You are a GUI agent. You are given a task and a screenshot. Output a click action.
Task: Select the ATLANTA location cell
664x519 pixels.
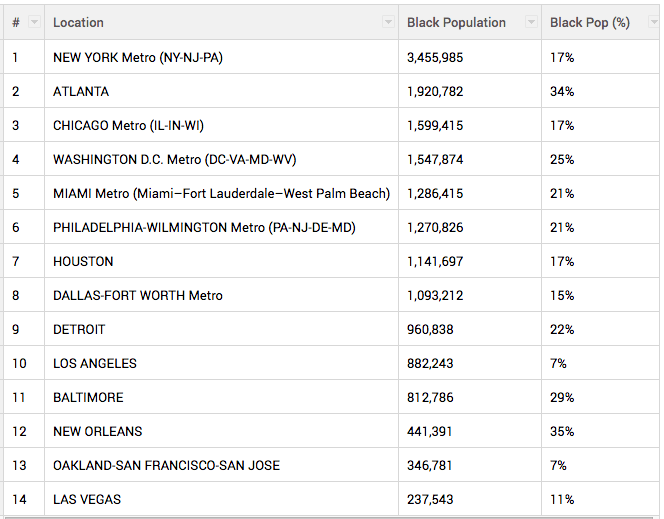pyautogui.click(x=81, y=92)
